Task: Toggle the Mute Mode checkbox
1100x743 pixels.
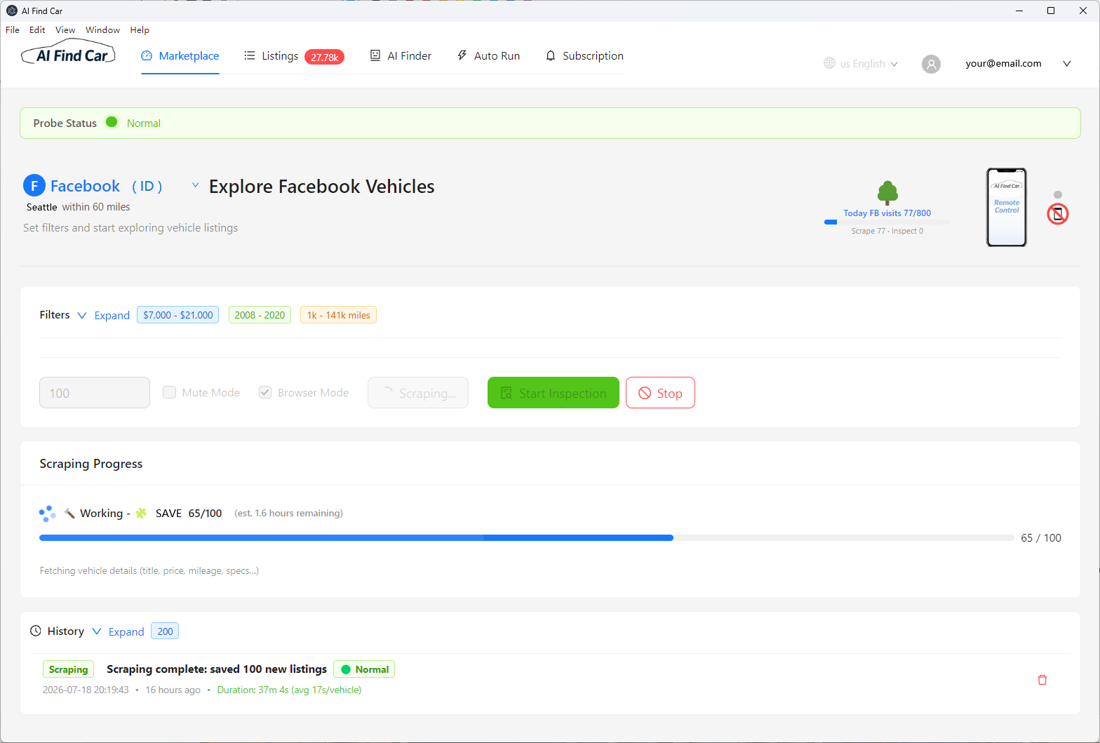Action: pos(169,392)
